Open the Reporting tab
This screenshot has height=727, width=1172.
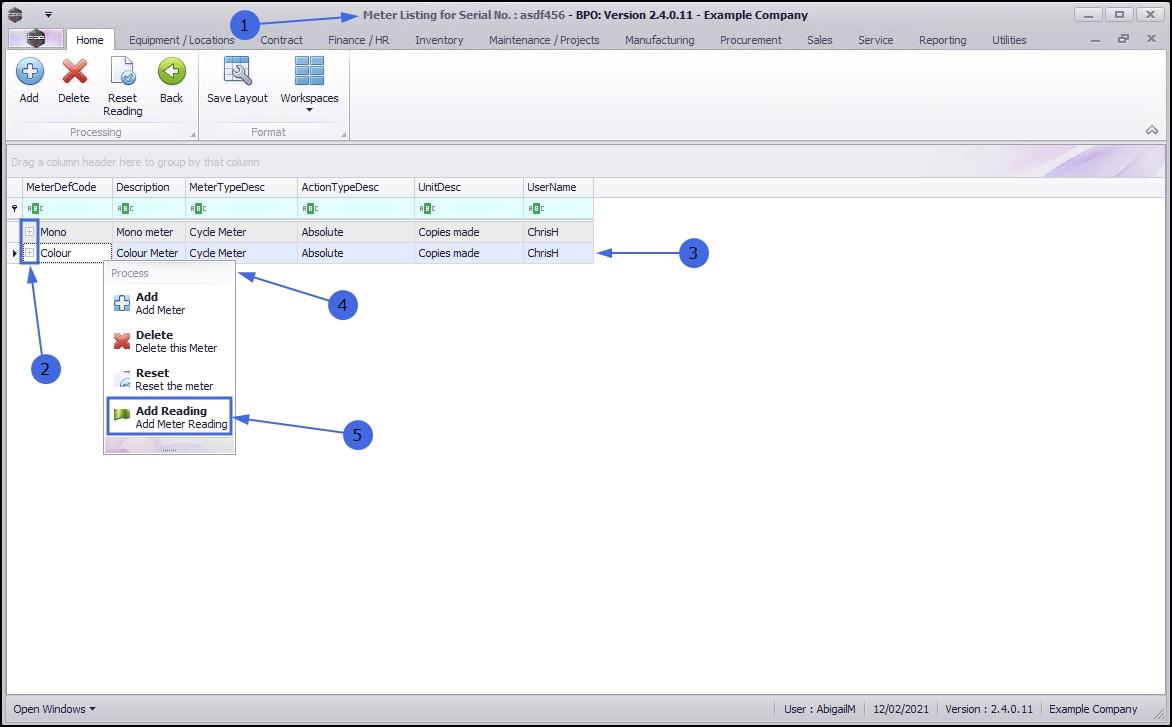pyautogui.click(x=943, y=40)
